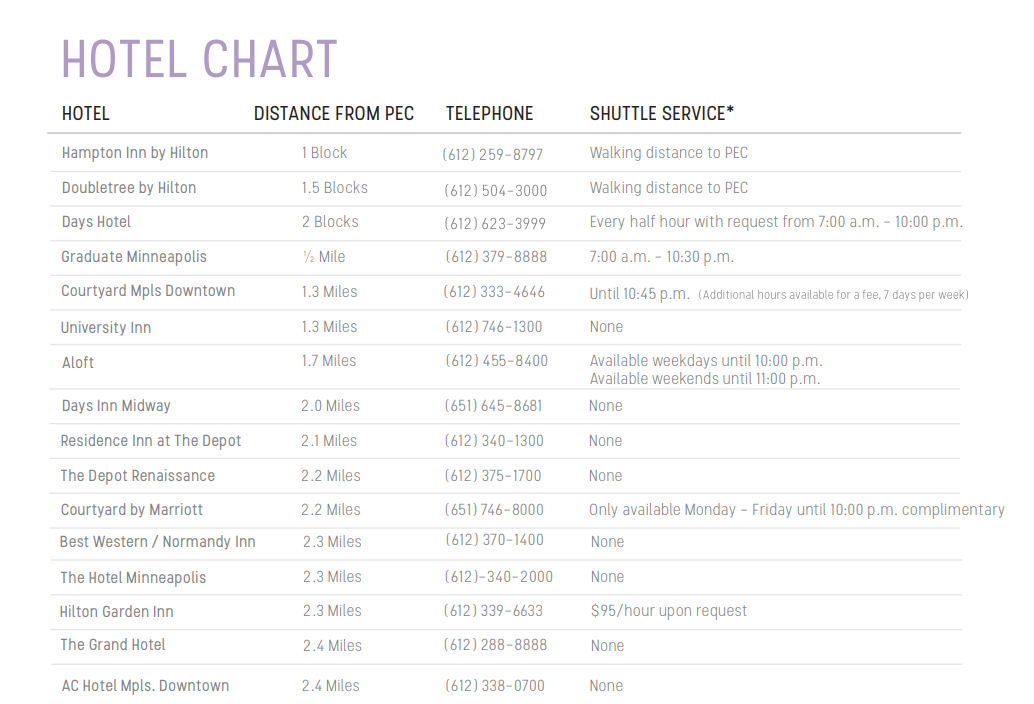
Task: Click phone number (612) 333-4646
Action: click(x=494, y=292)
